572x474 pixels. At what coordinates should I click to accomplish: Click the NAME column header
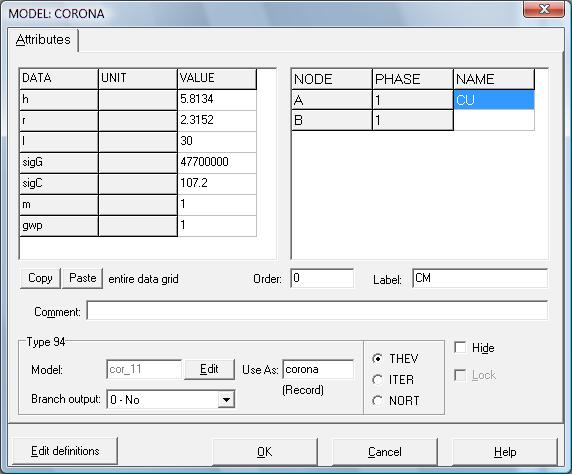click(494, 79)
